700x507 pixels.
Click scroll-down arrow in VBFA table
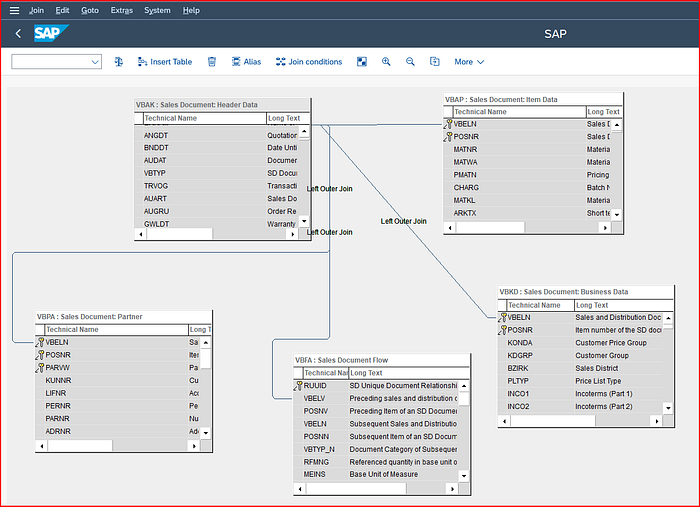(x=464, y=476)
